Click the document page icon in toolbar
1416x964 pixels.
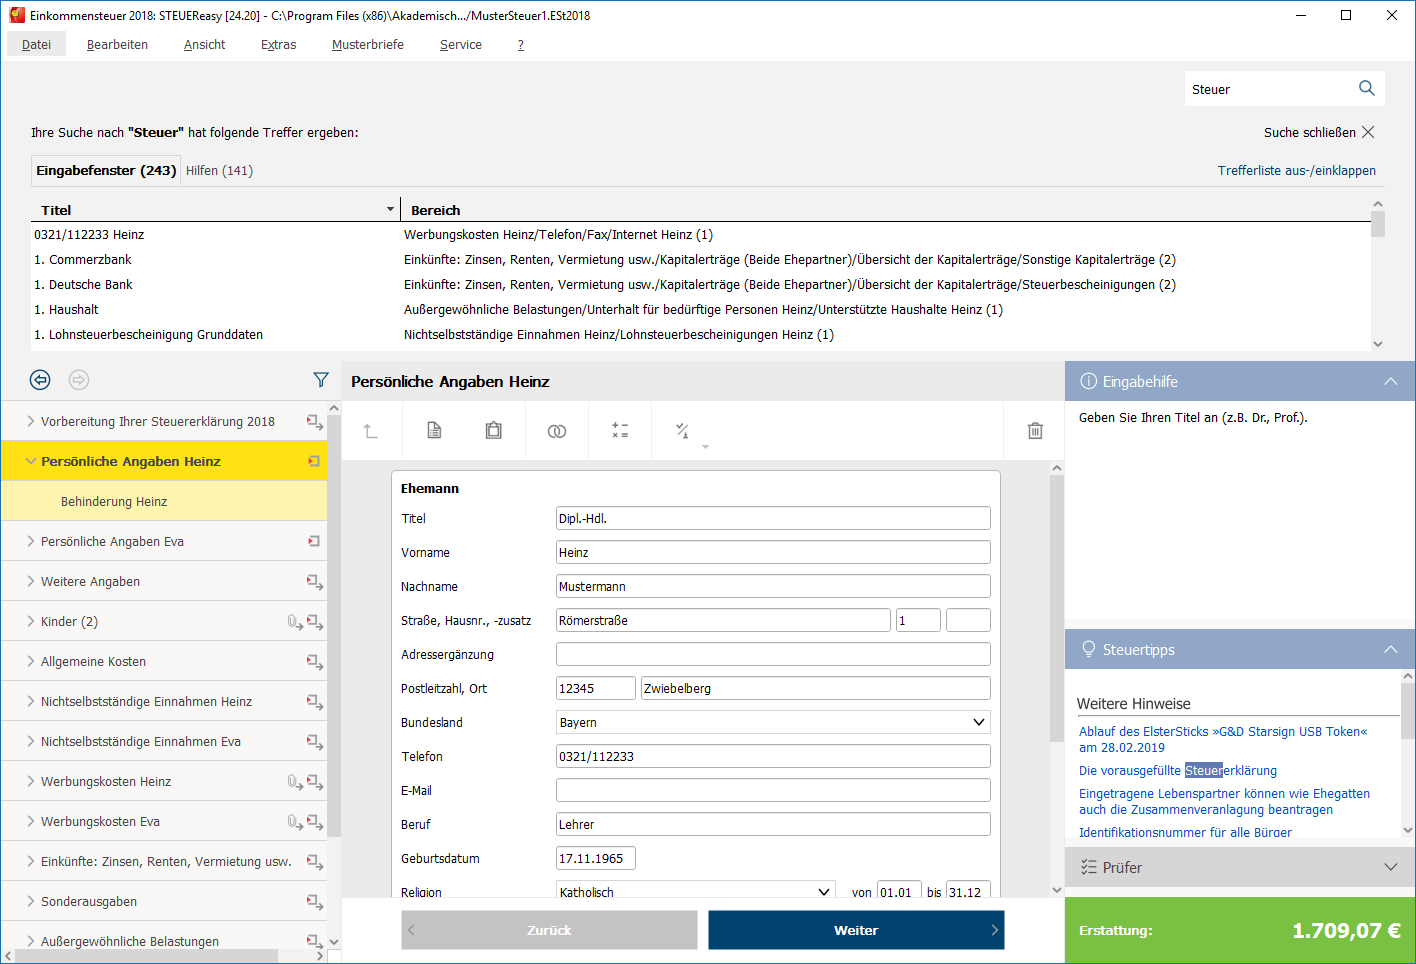[x=434, y=430]
